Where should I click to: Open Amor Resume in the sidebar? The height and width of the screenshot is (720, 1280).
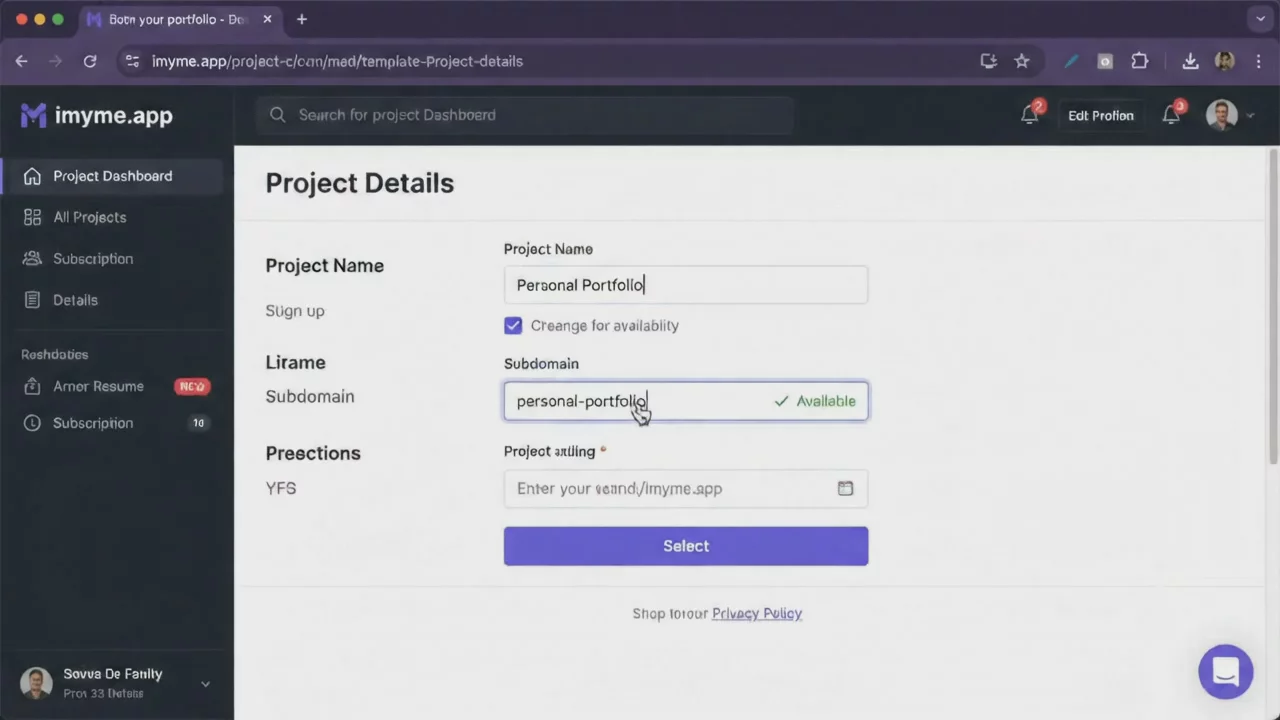98,386
